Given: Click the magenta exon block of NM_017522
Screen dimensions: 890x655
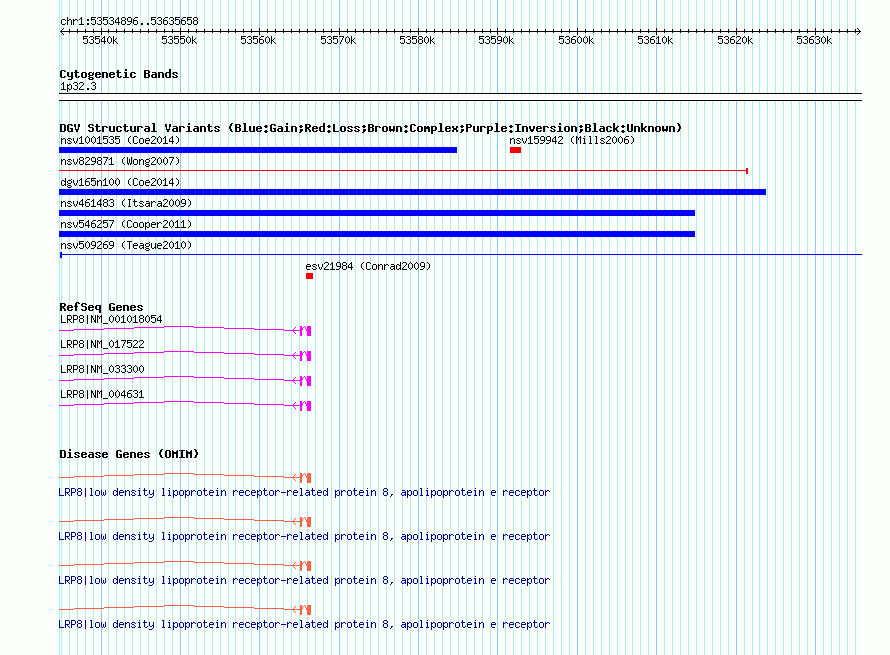Looking at the screenshot, I should (305, 356).
